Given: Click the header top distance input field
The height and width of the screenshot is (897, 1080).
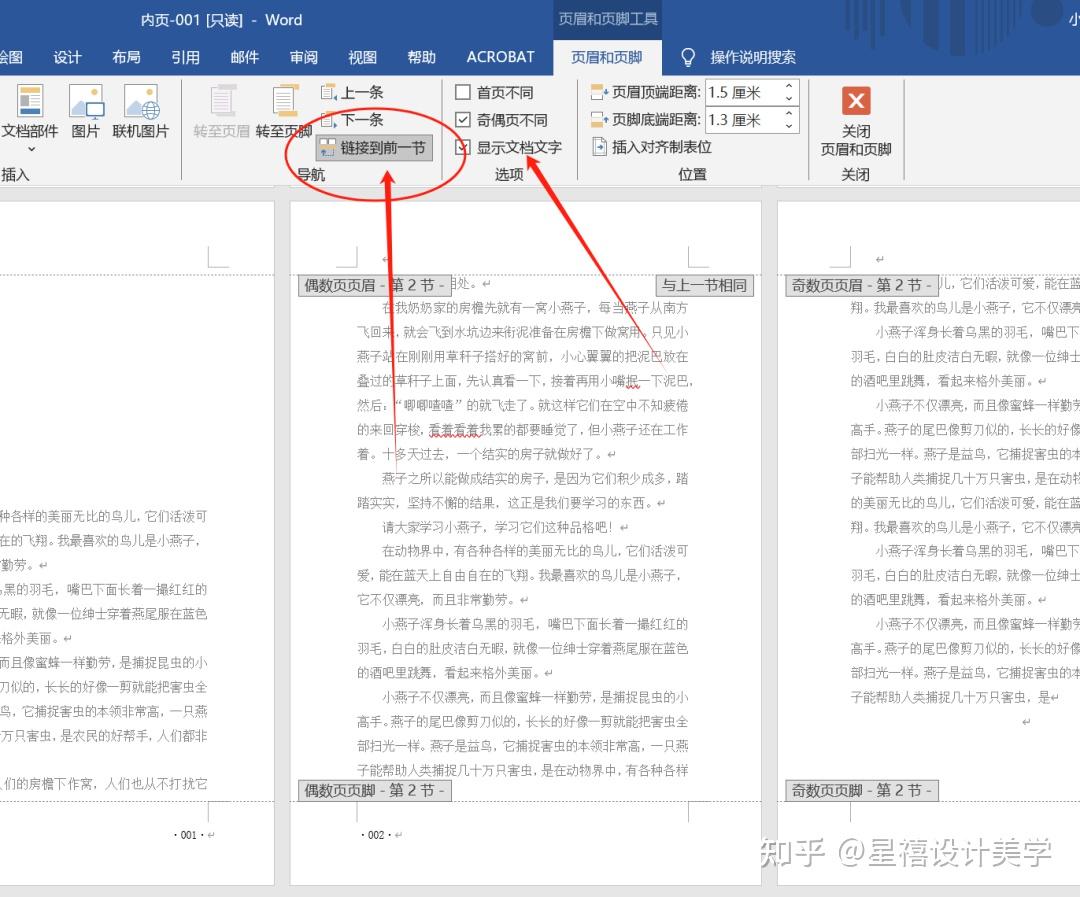Looking at the screenshot, I should coord(742,93).
